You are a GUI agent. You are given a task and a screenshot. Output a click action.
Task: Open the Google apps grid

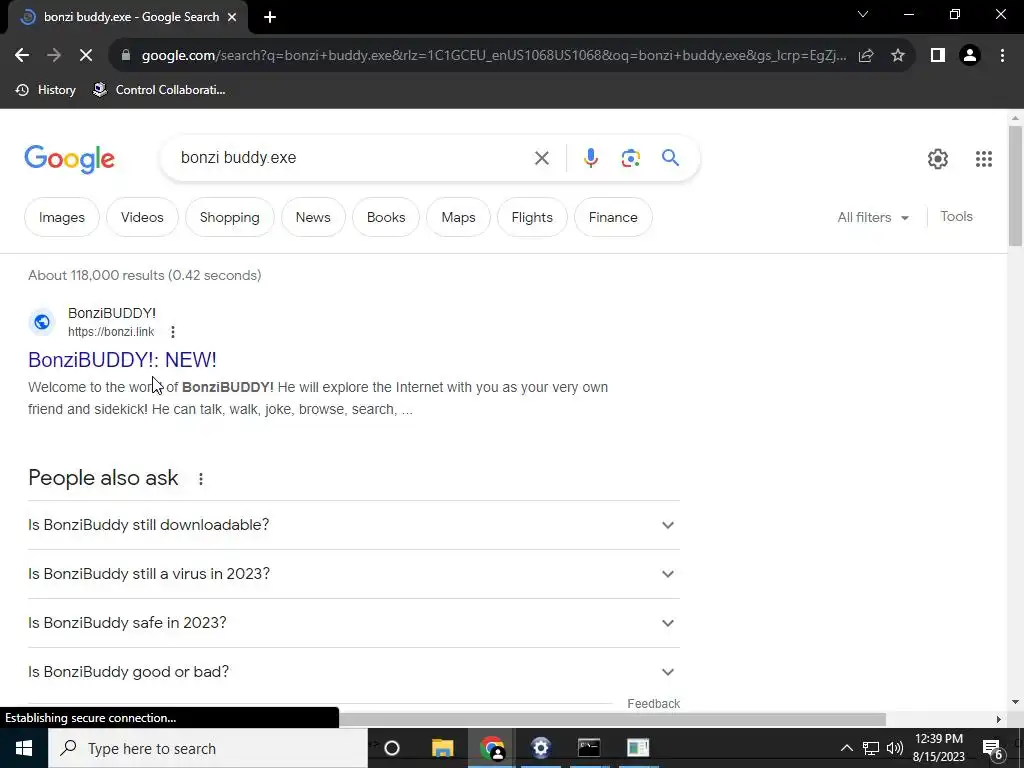coord(984,159)
